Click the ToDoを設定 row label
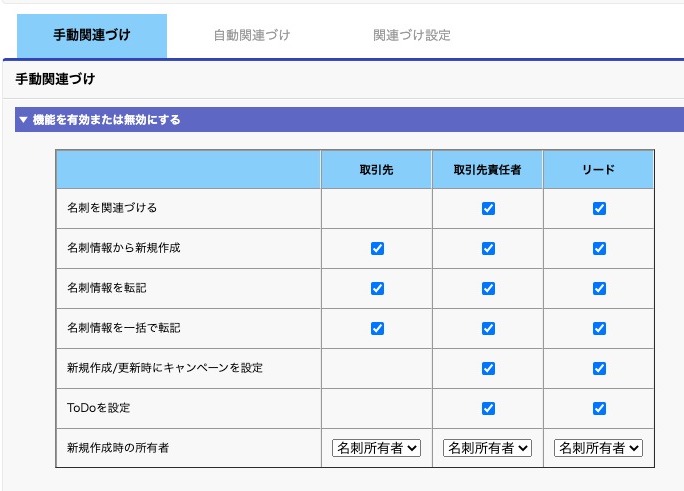This screenshot has height=491, width=684. 99,408
